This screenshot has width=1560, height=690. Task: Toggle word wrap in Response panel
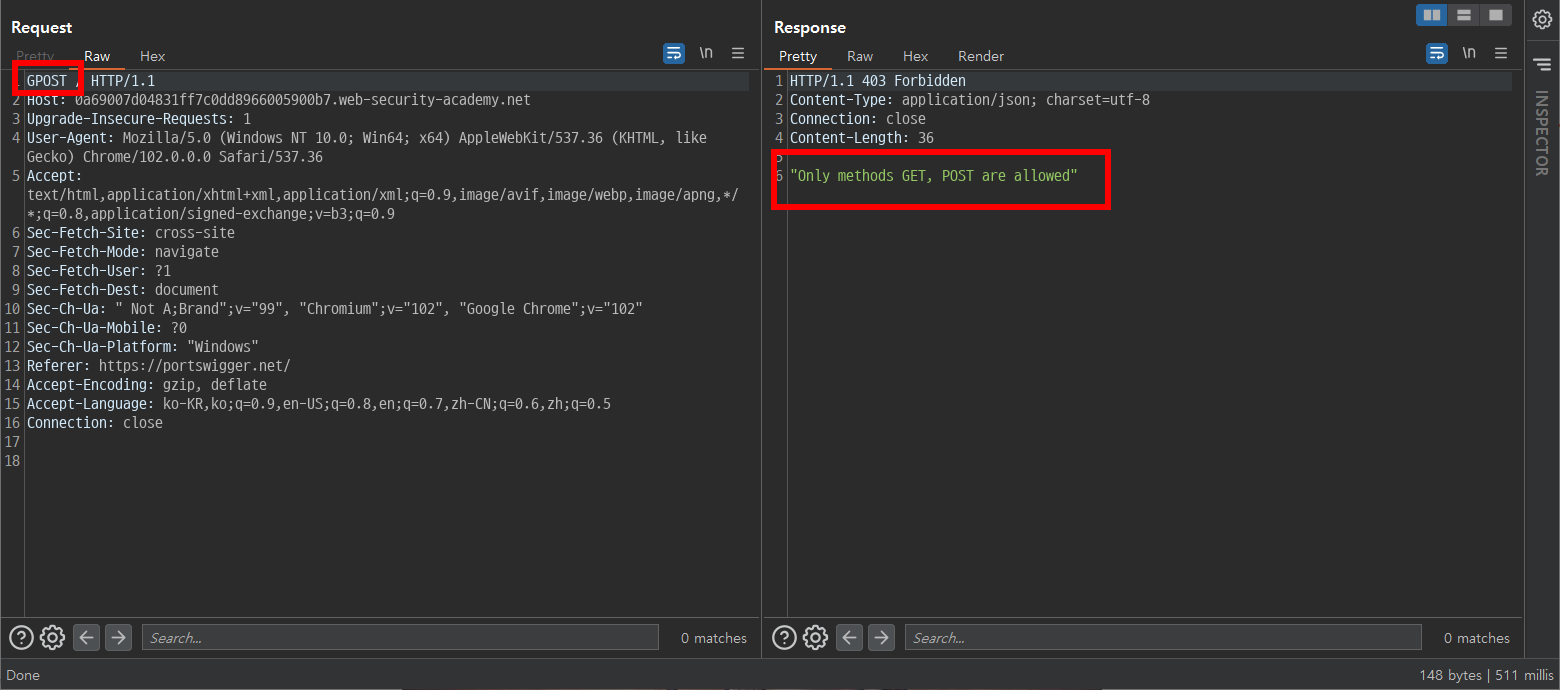(1437, 53)
